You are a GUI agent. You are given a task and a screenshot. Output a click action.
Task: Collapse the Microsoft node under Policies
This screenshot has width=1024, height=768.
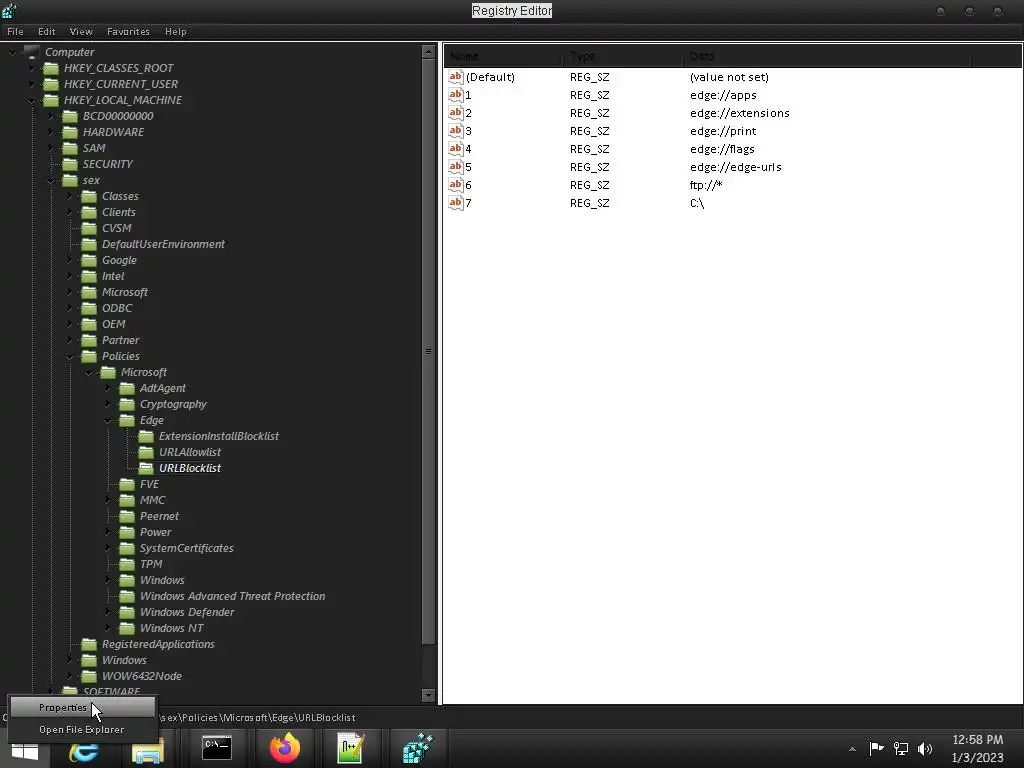pos(88,372)
